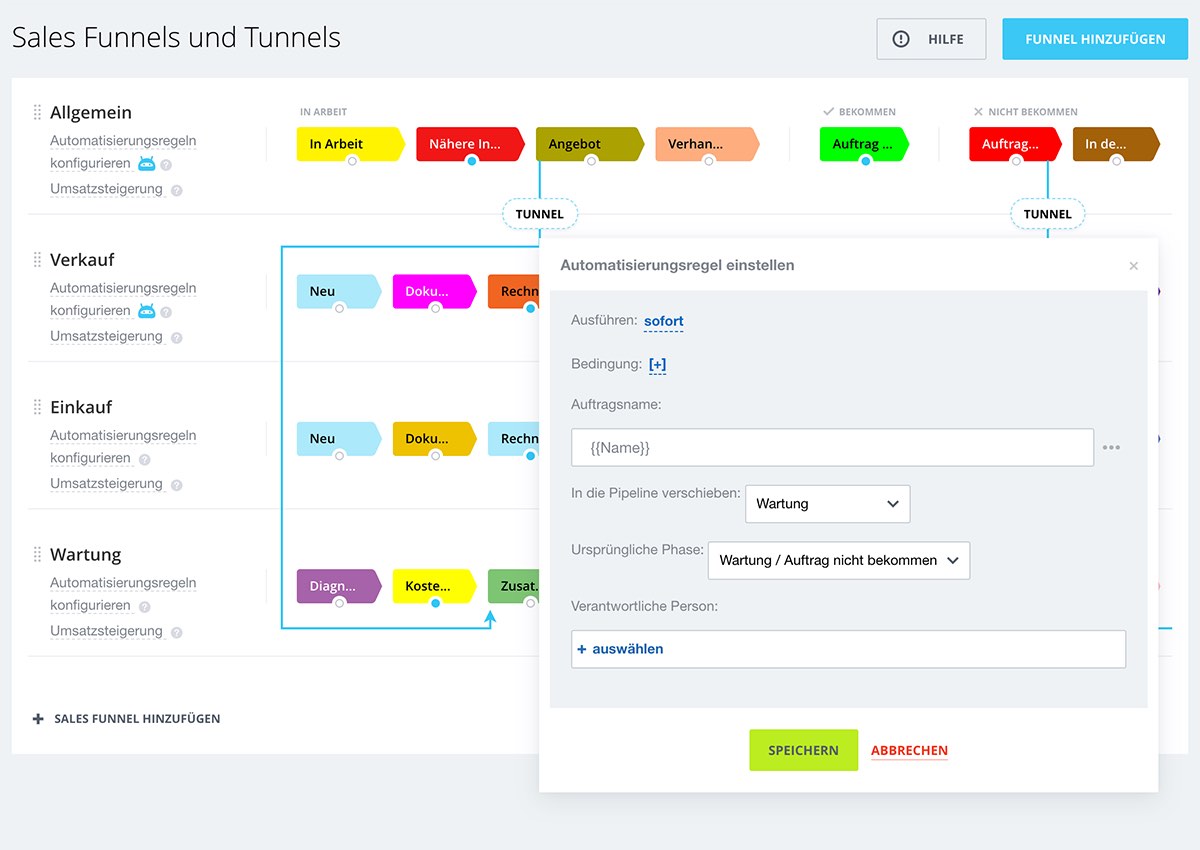Open the Ursprüngliche Phase dropdown
This screenshot has height=850, width=1200.
point(839,560)
